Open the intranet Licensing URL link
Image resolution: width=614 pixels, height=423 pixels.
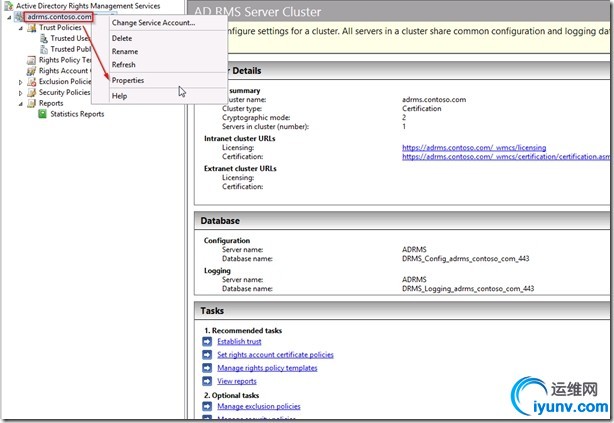click(x=474, y=148)
